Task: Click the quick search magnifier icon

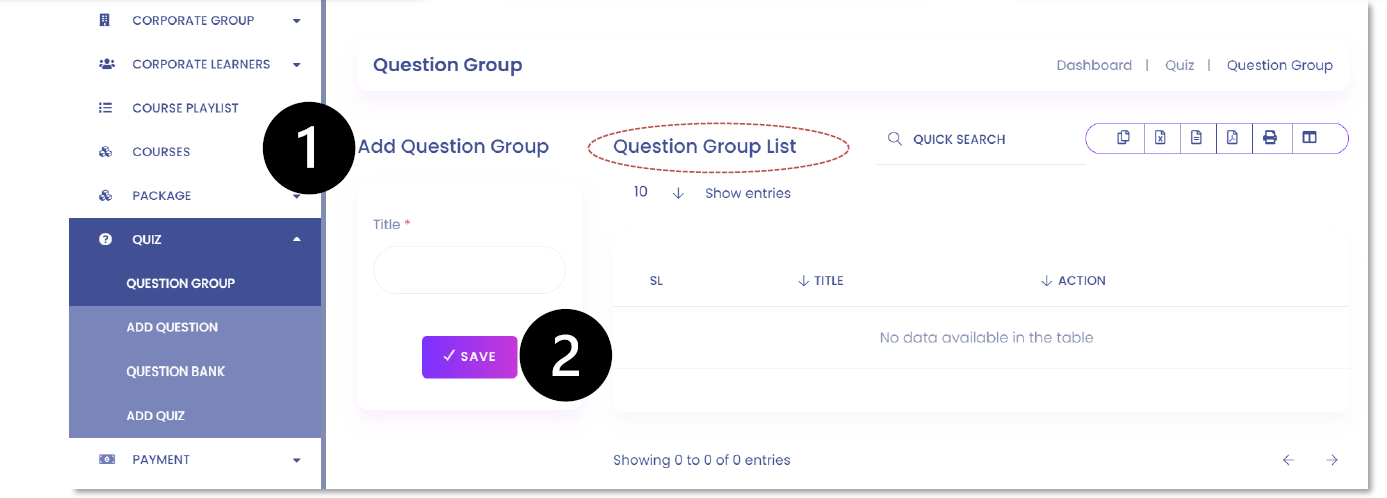Action: (x=895, y=139)
